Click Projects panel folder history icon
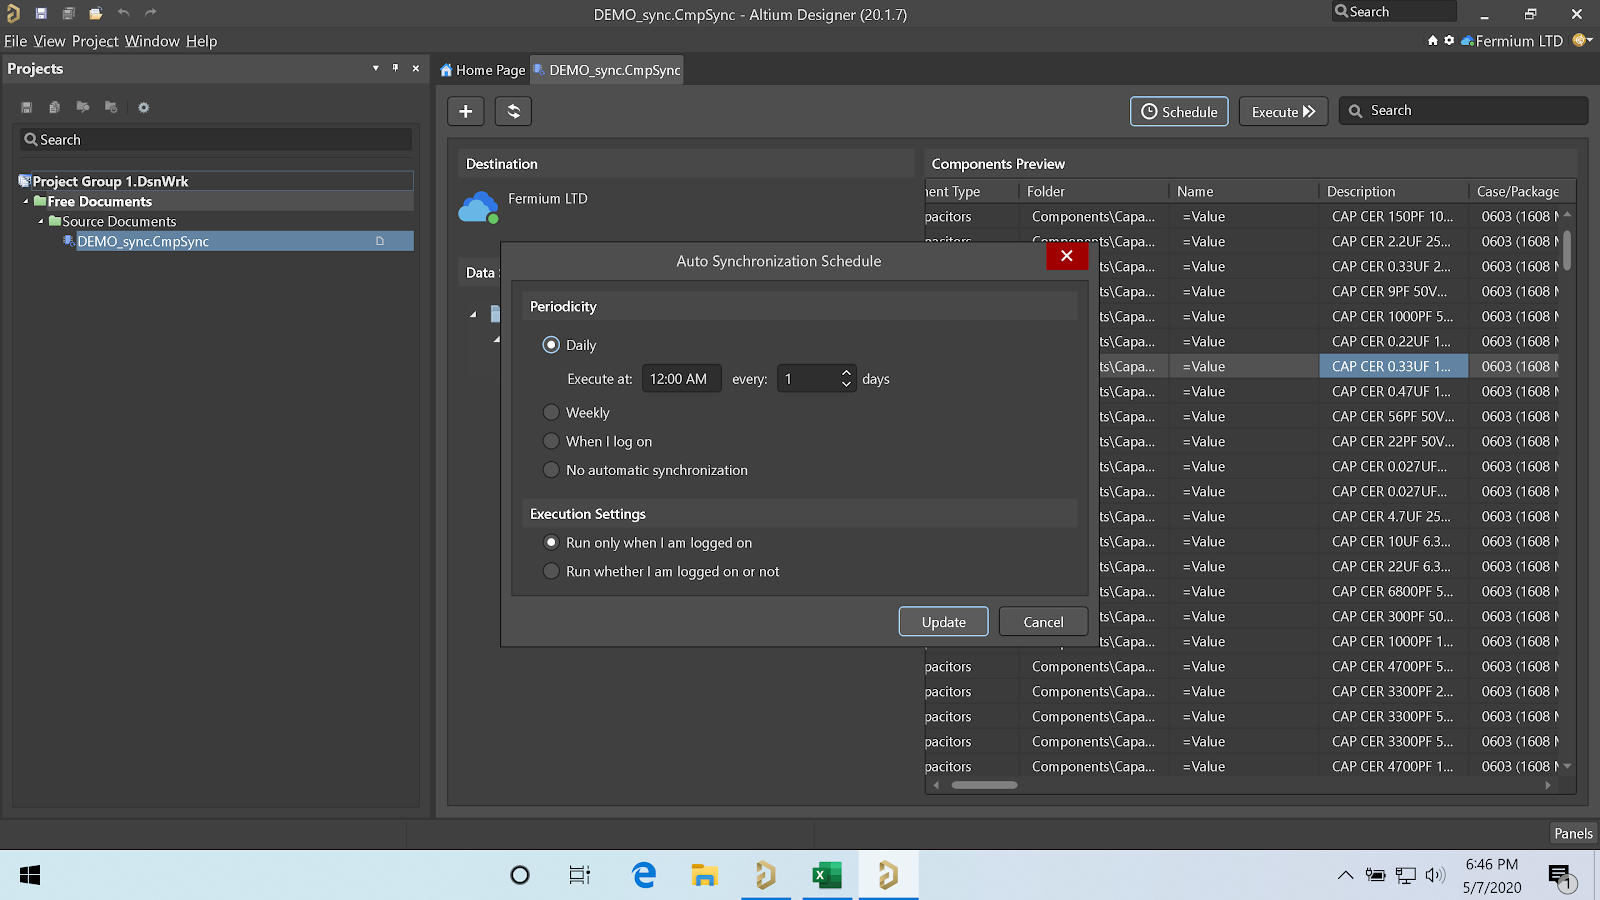The height and width of the screenshot is (900, 1600). pyautogui.click(x=111, y=107)
